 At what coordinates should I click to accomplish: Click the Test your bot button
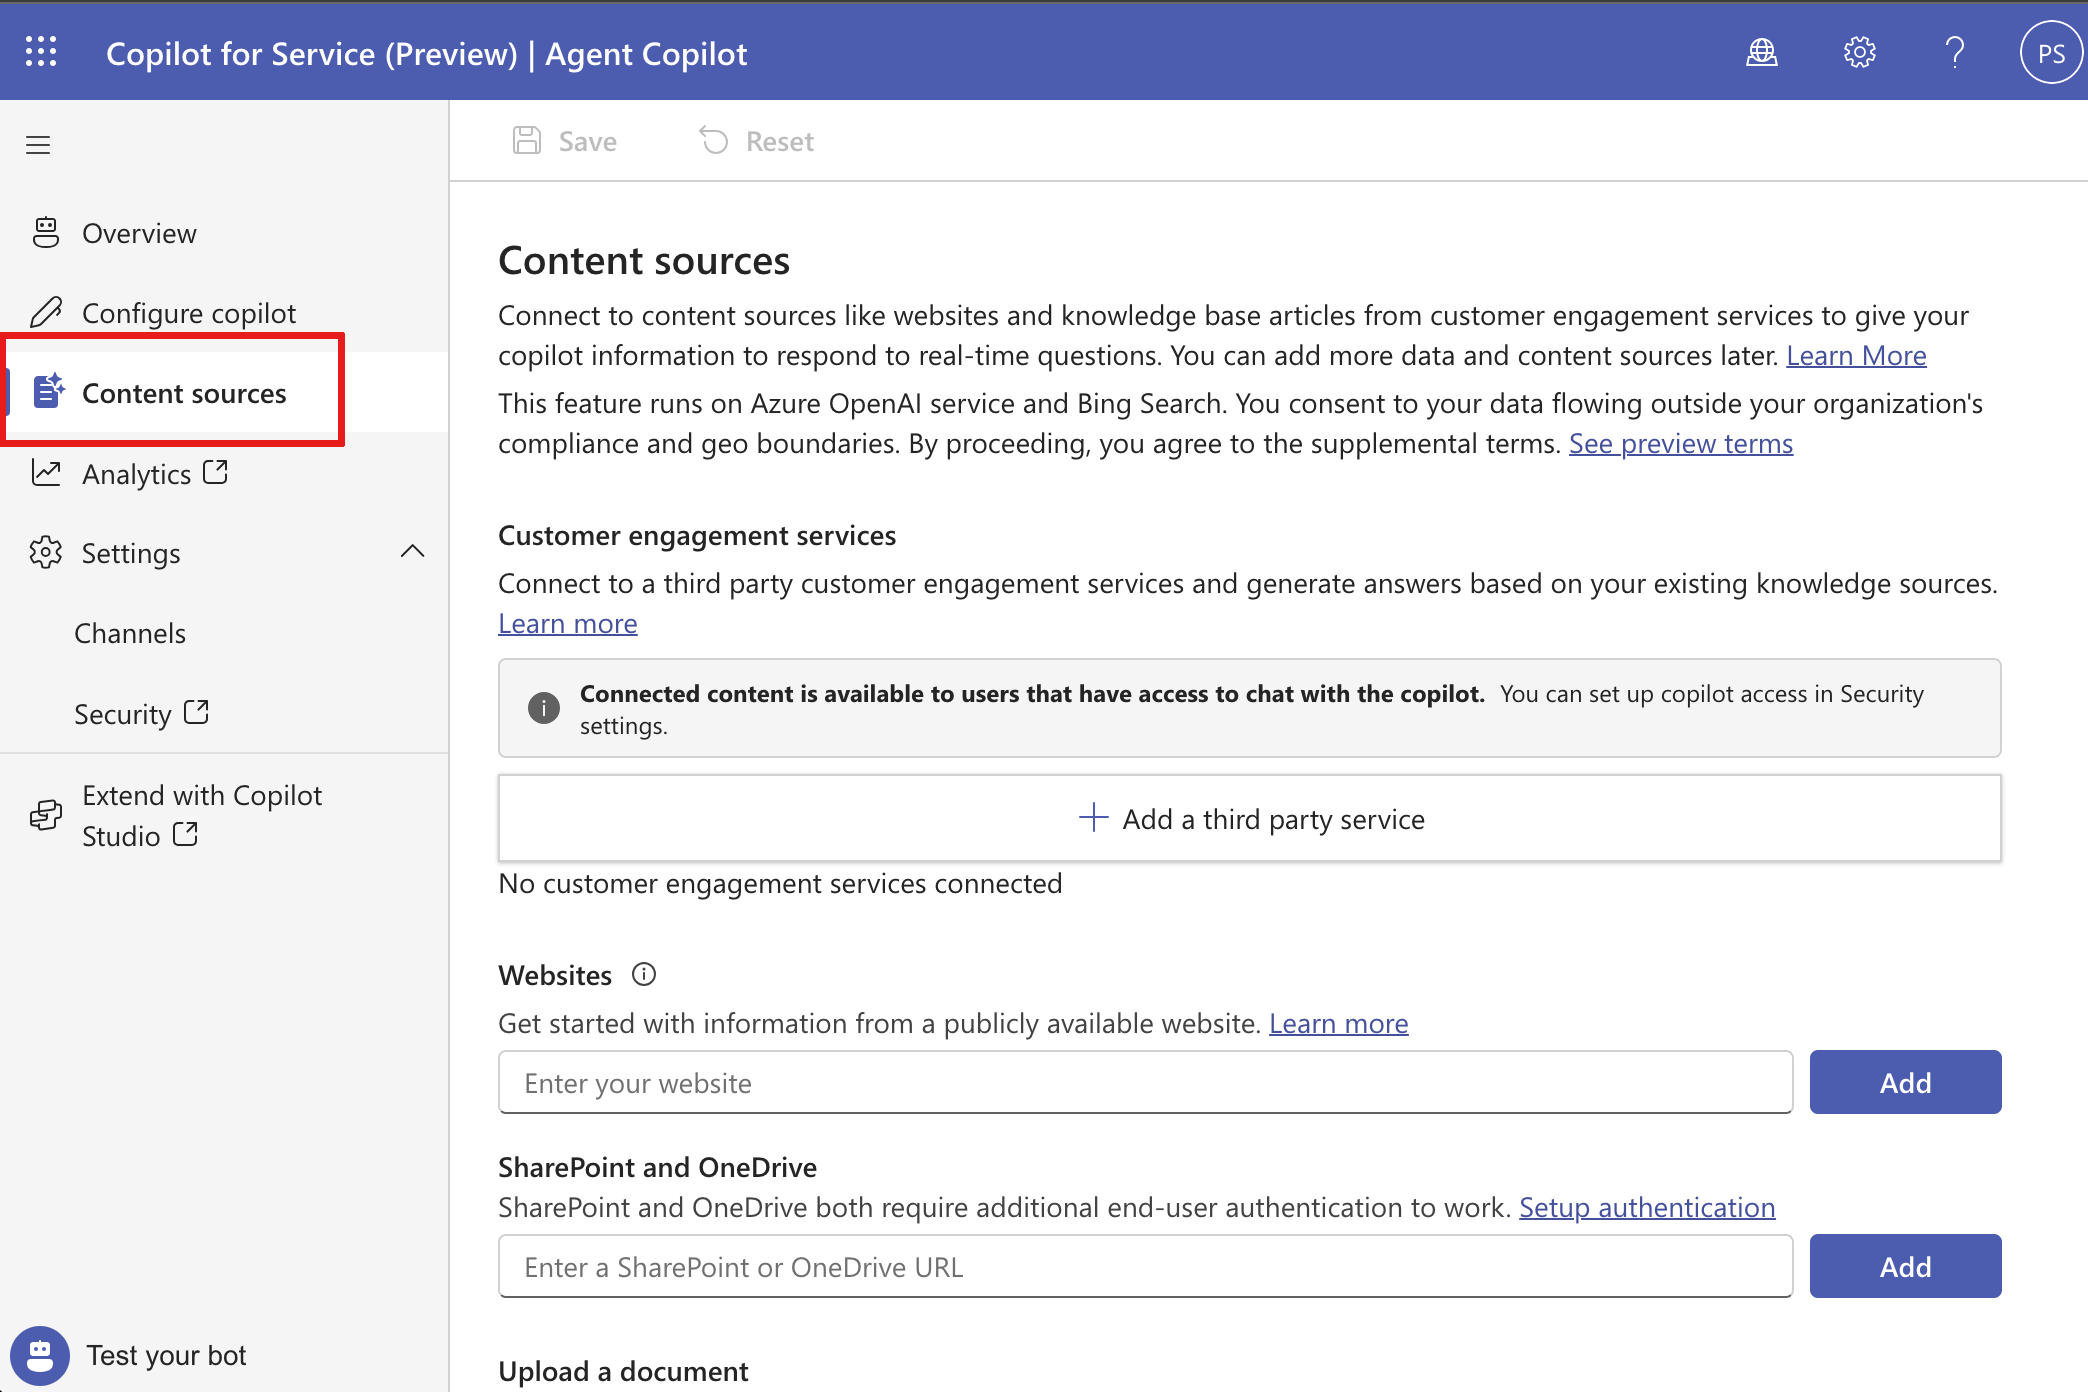click(128, 1355)
